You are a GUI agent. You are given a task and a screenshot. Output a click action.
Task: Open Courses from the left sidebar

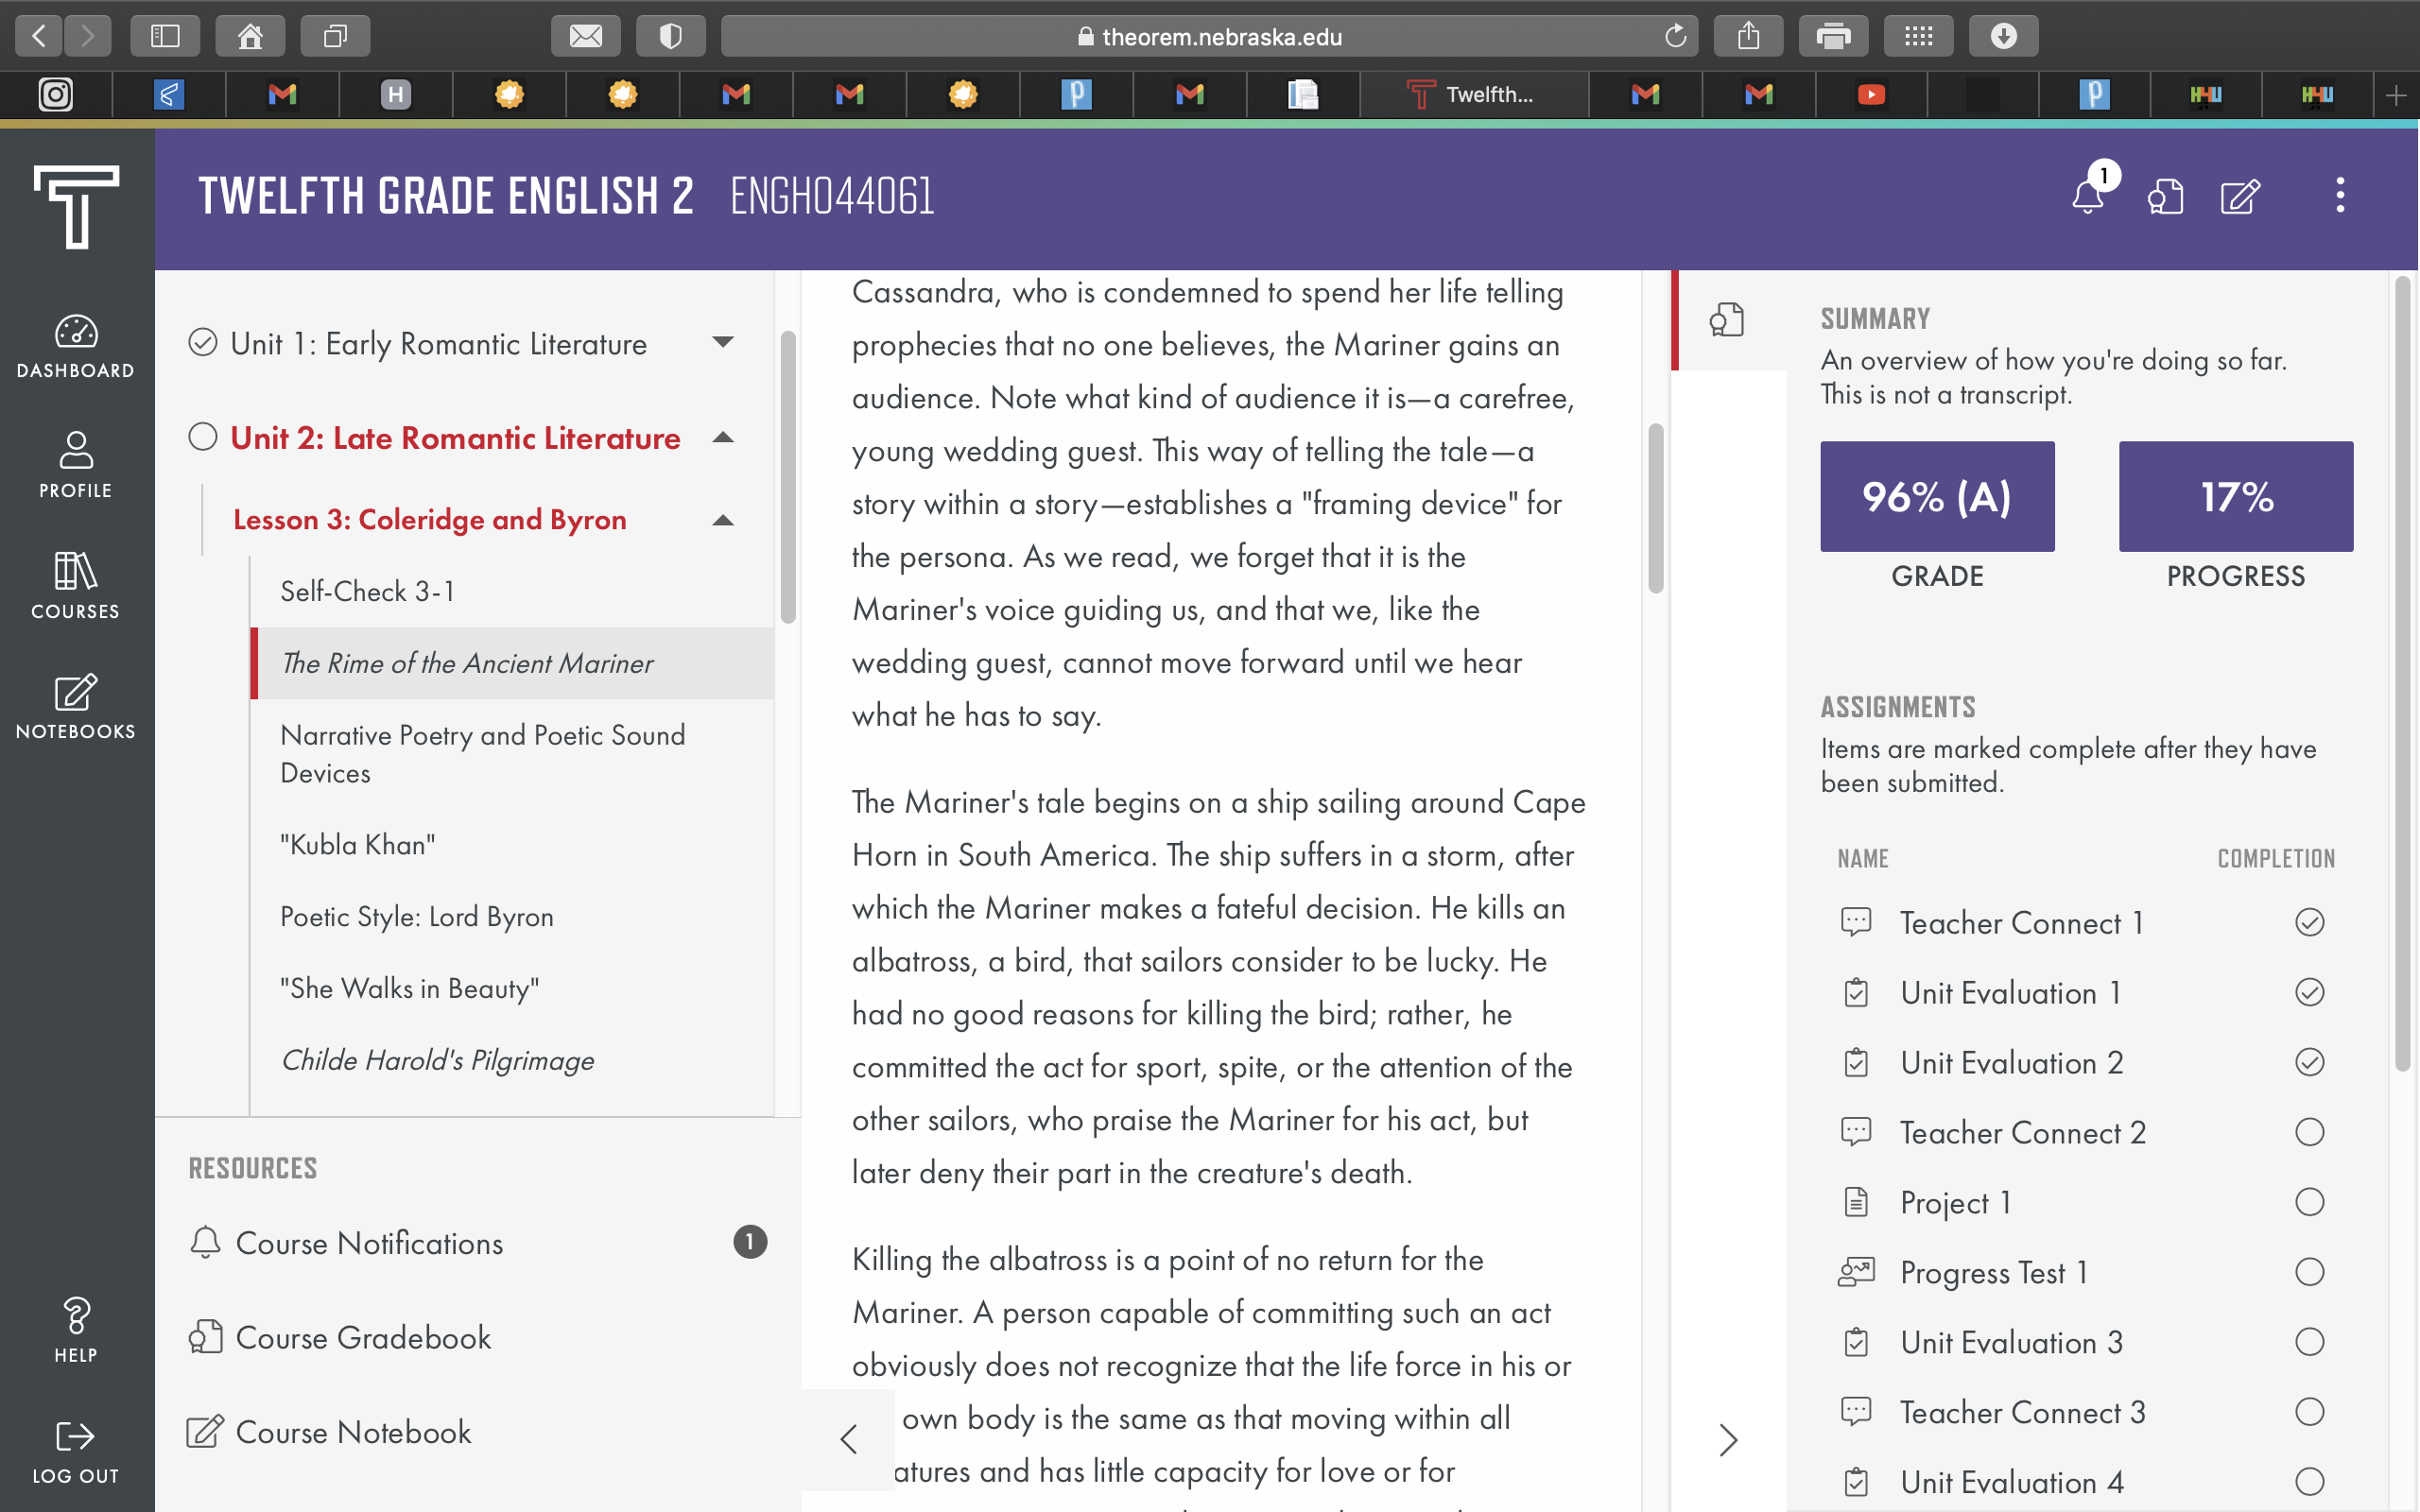[x=76, y=586]
